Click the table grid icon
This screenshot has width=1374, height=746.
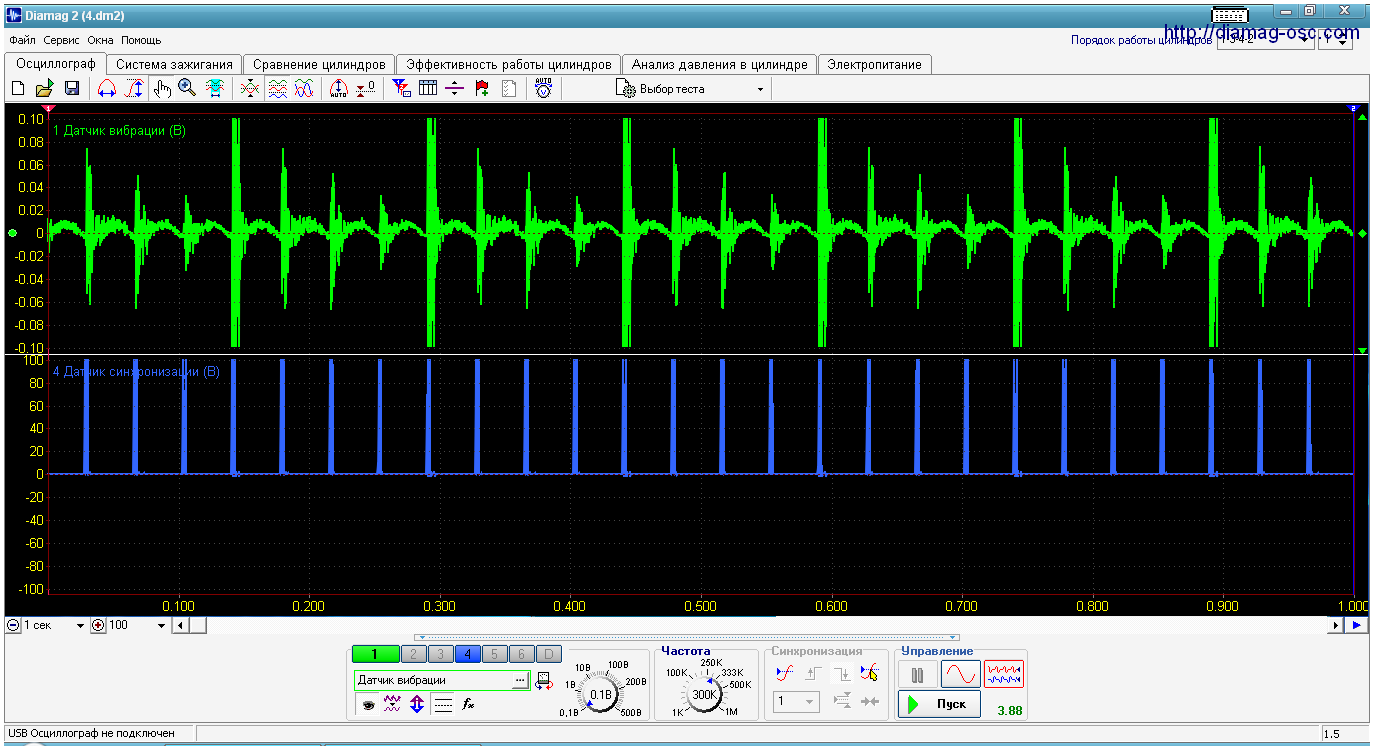click(x=428, y=89)
